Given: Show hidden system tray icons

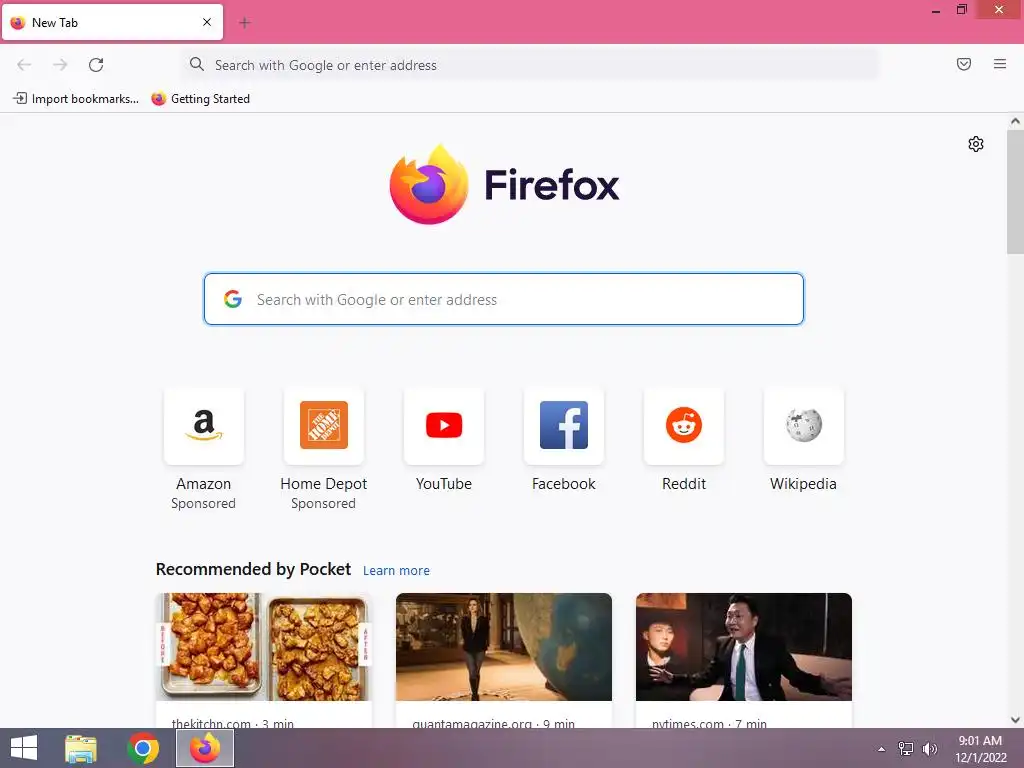Looking at the screenshot, I should (x=882, y=749).
